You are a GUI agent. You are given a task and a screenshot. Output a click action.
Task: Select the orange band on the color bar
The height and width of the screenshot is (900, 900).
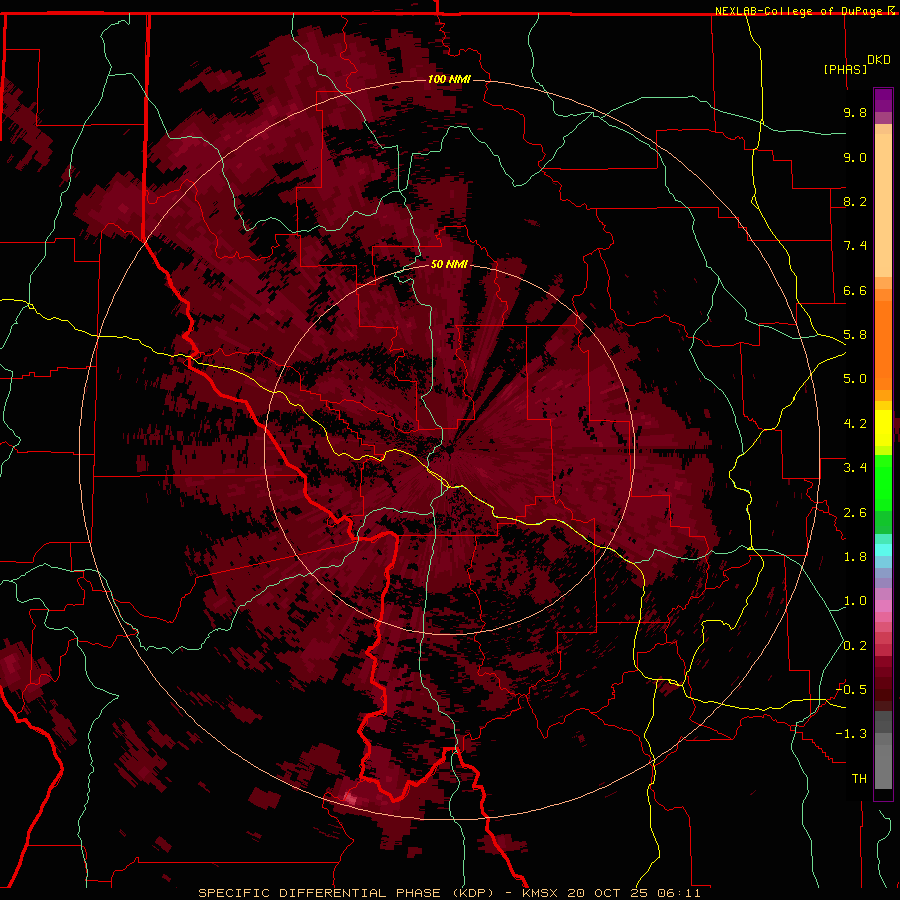tap(883, 346)
